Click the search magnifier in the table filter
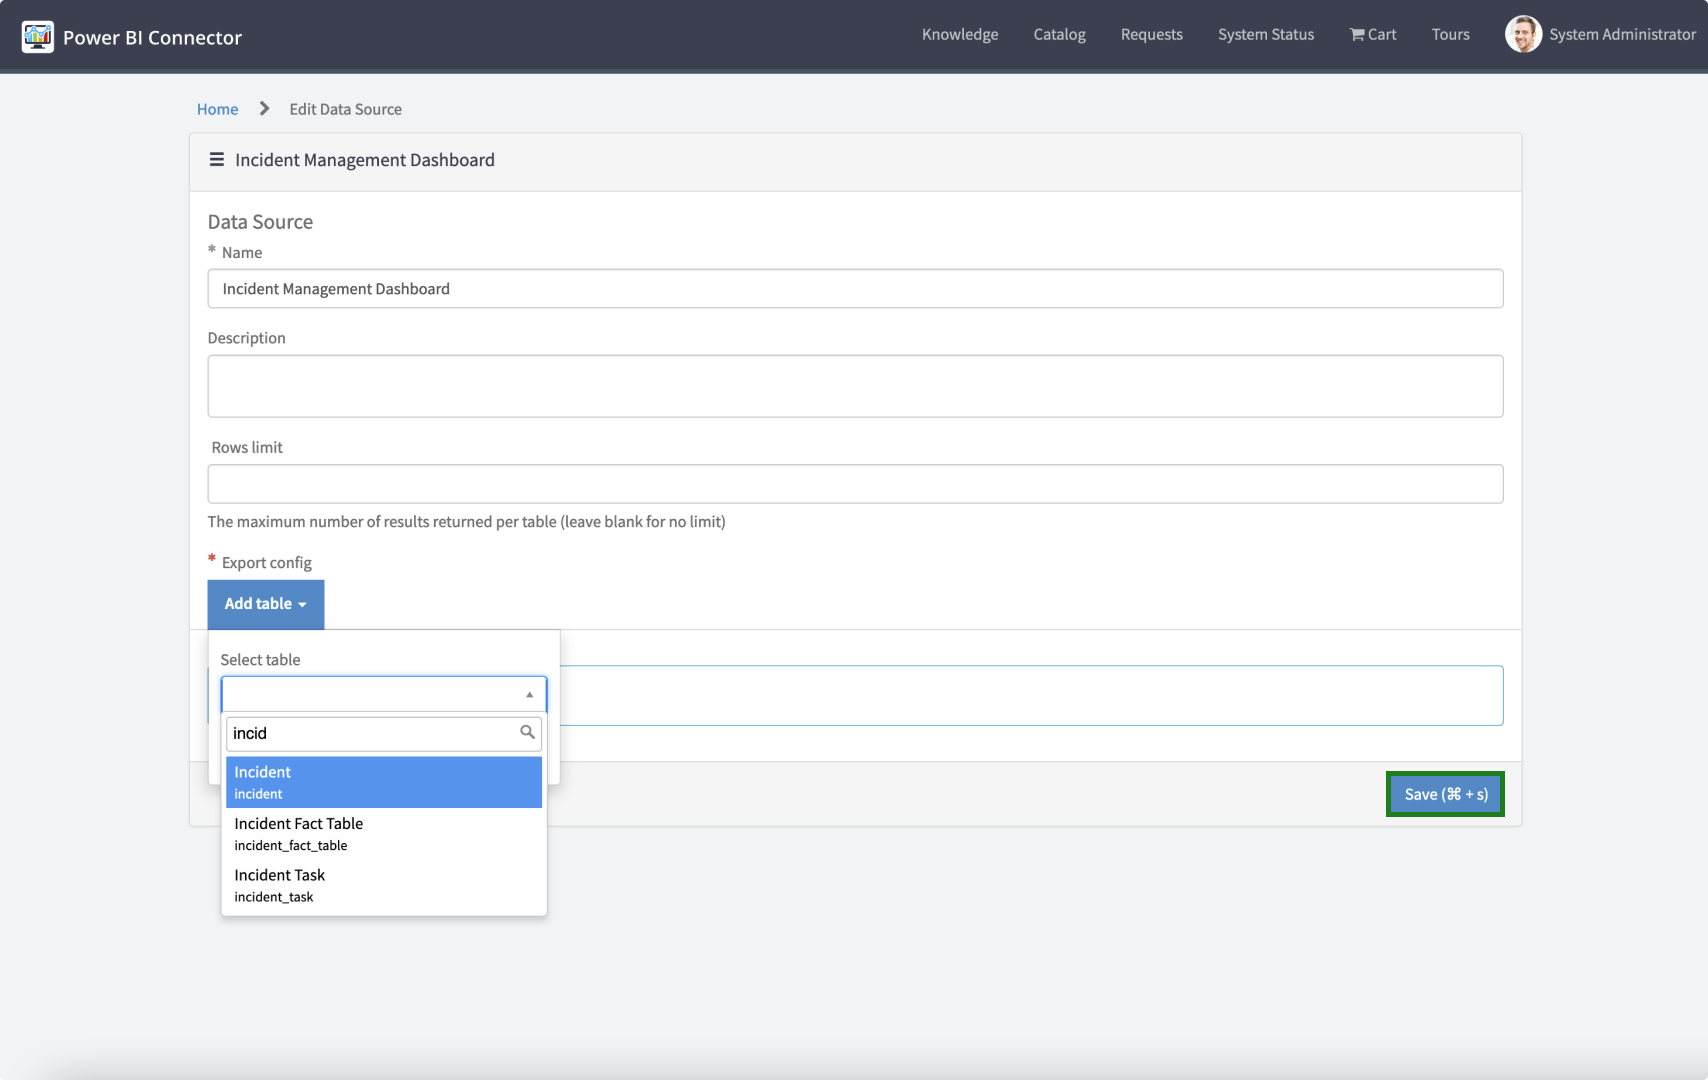This screenshot has height=1080, width=1708. [x=527, y=733]
